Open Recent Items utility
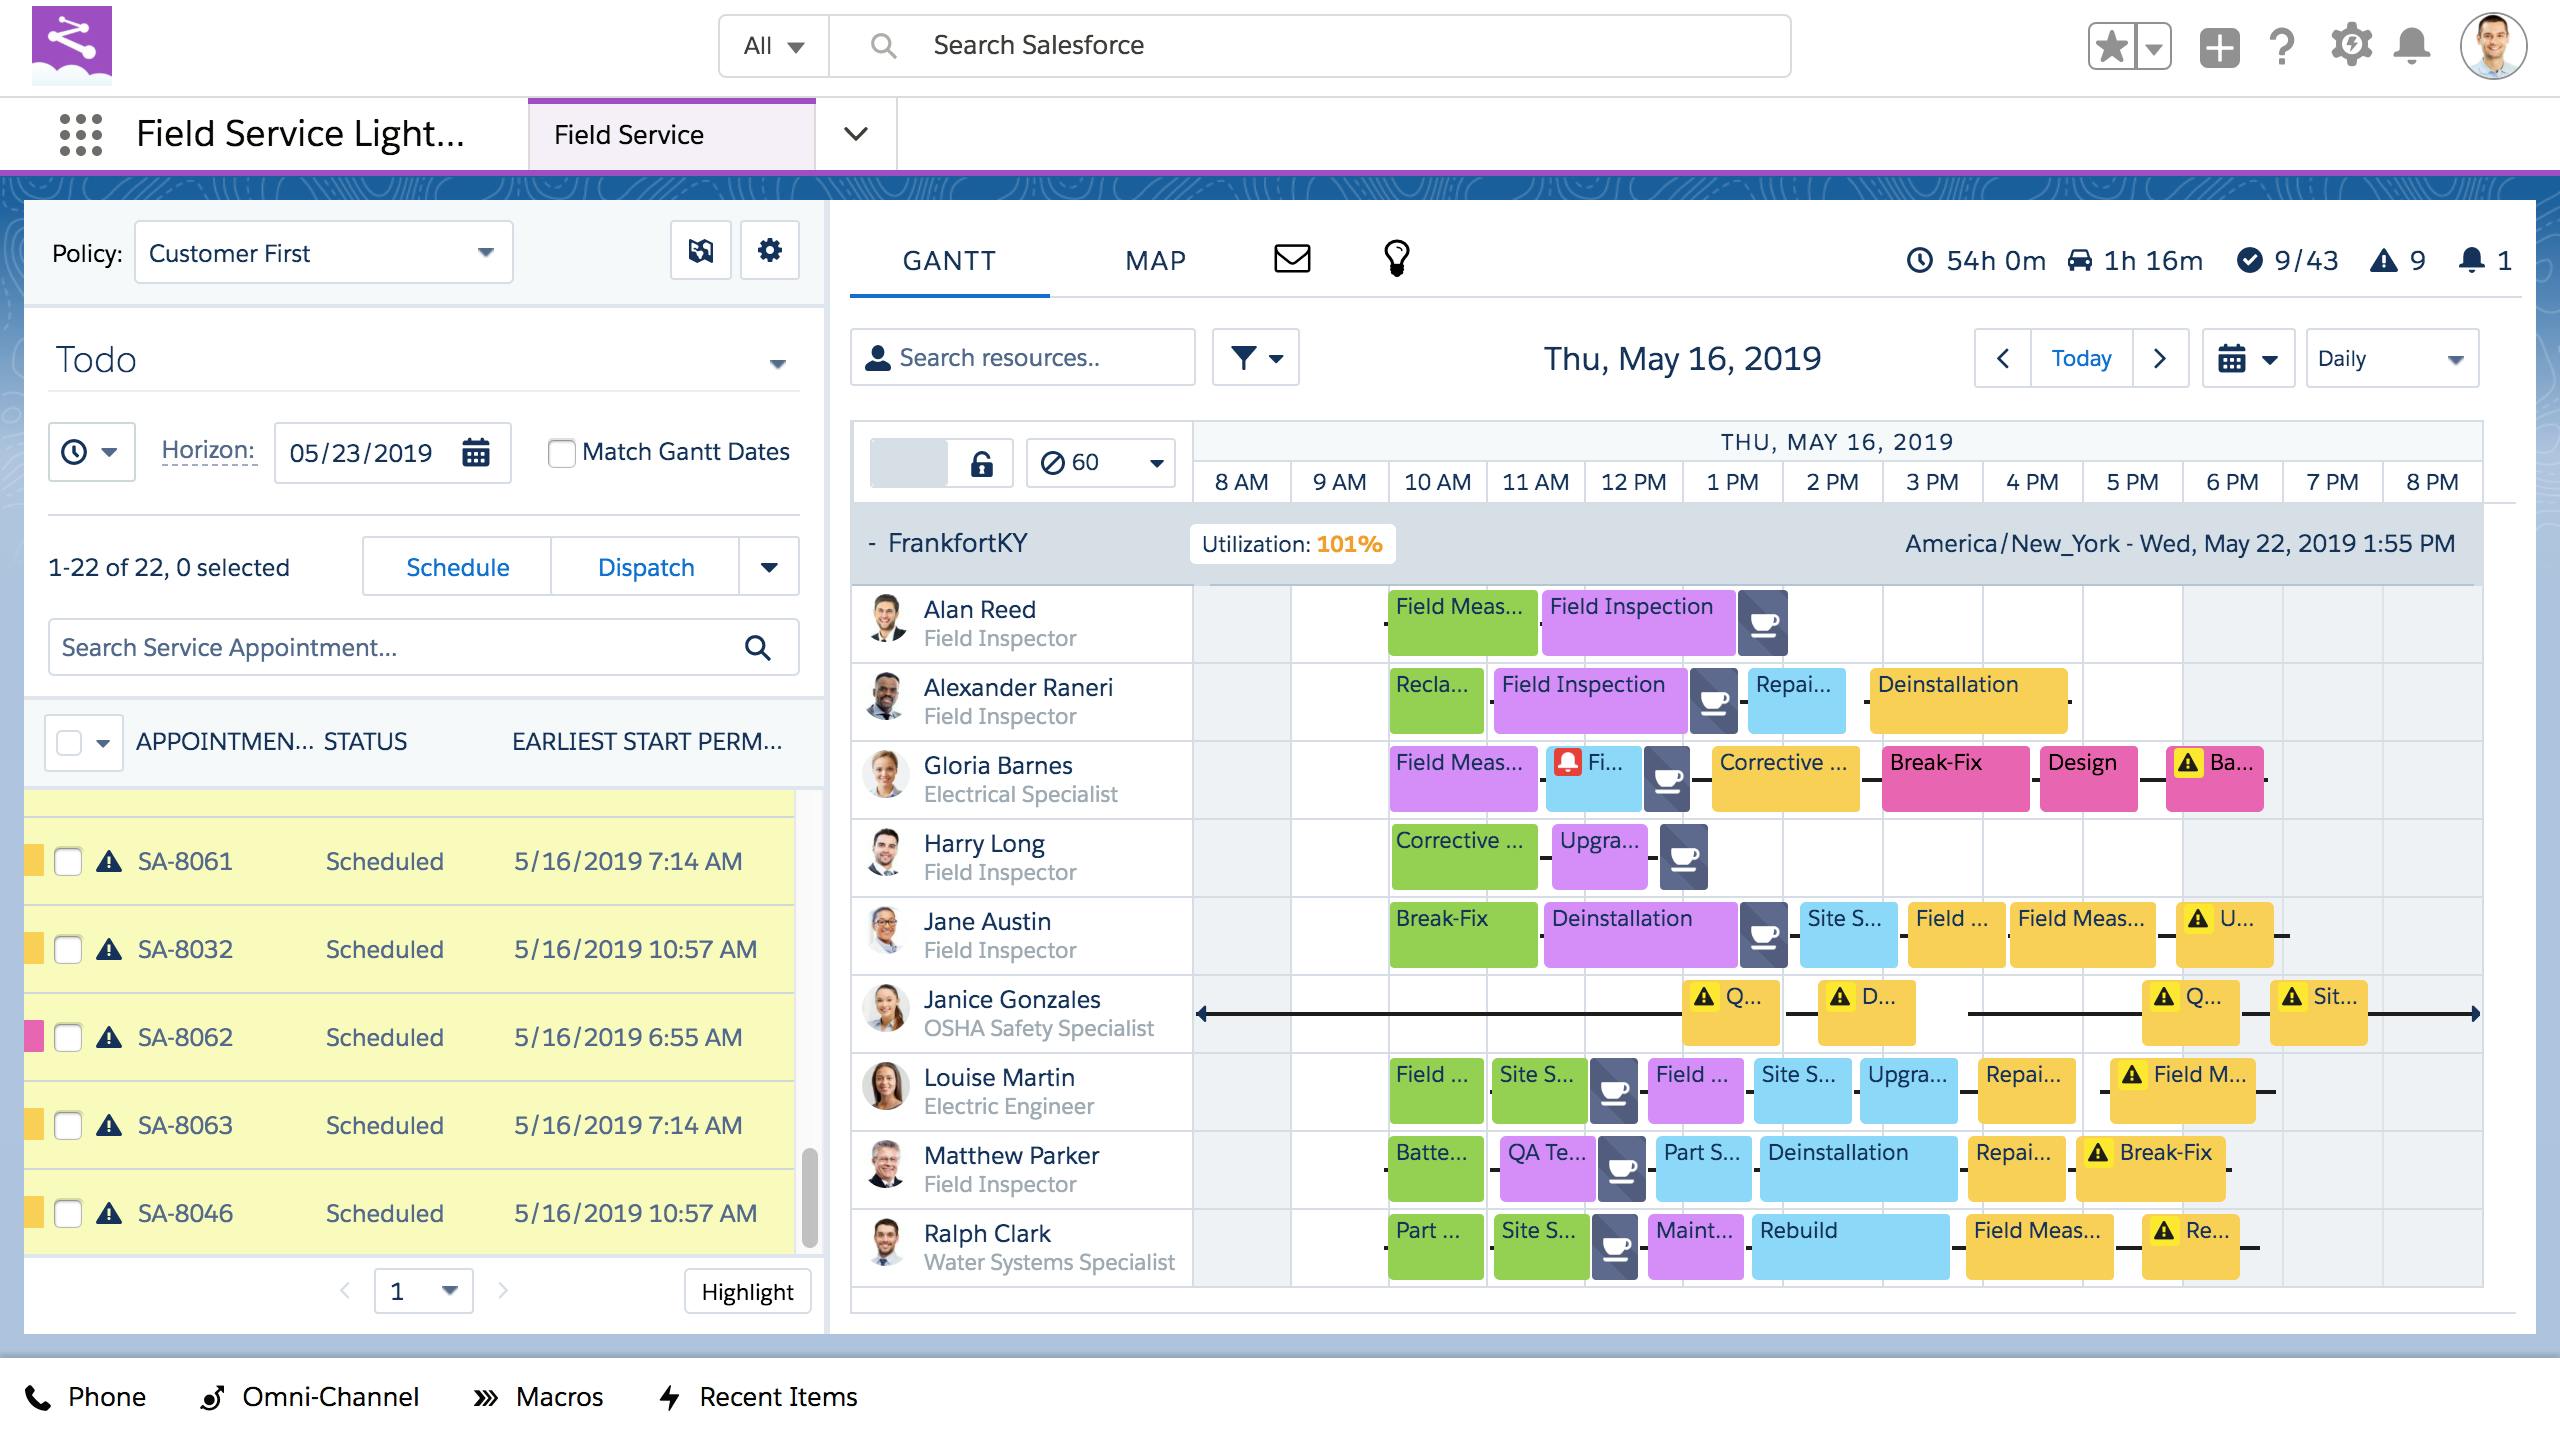Image resolution: width=2560 pixels, height=1434 pixels. click(759, 1397)
